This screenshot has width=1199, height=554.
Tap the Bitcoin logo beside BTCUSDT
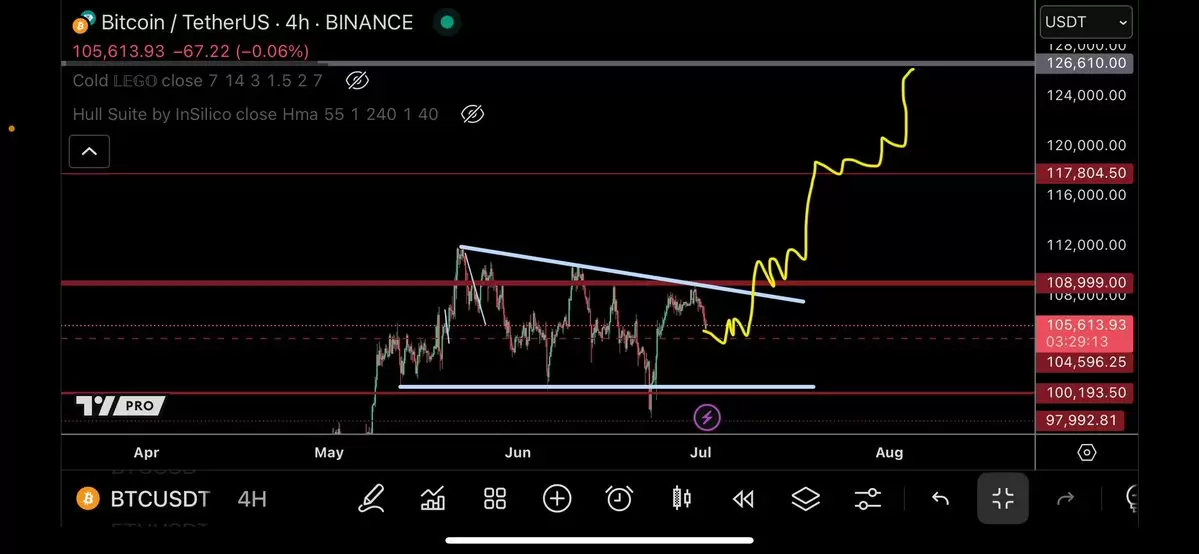(x=88, y=500)
